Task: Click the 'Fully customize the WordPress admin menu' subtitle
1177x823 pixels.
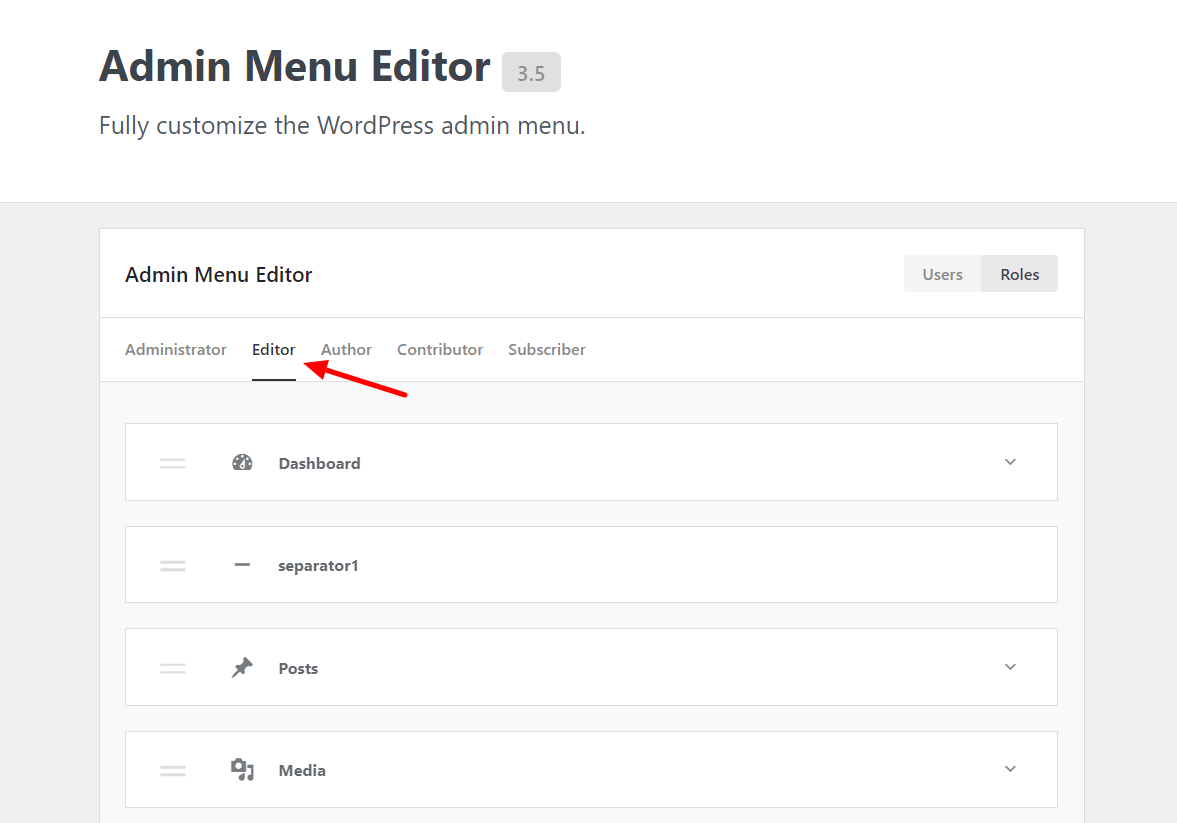Action: tap(342, 125)
